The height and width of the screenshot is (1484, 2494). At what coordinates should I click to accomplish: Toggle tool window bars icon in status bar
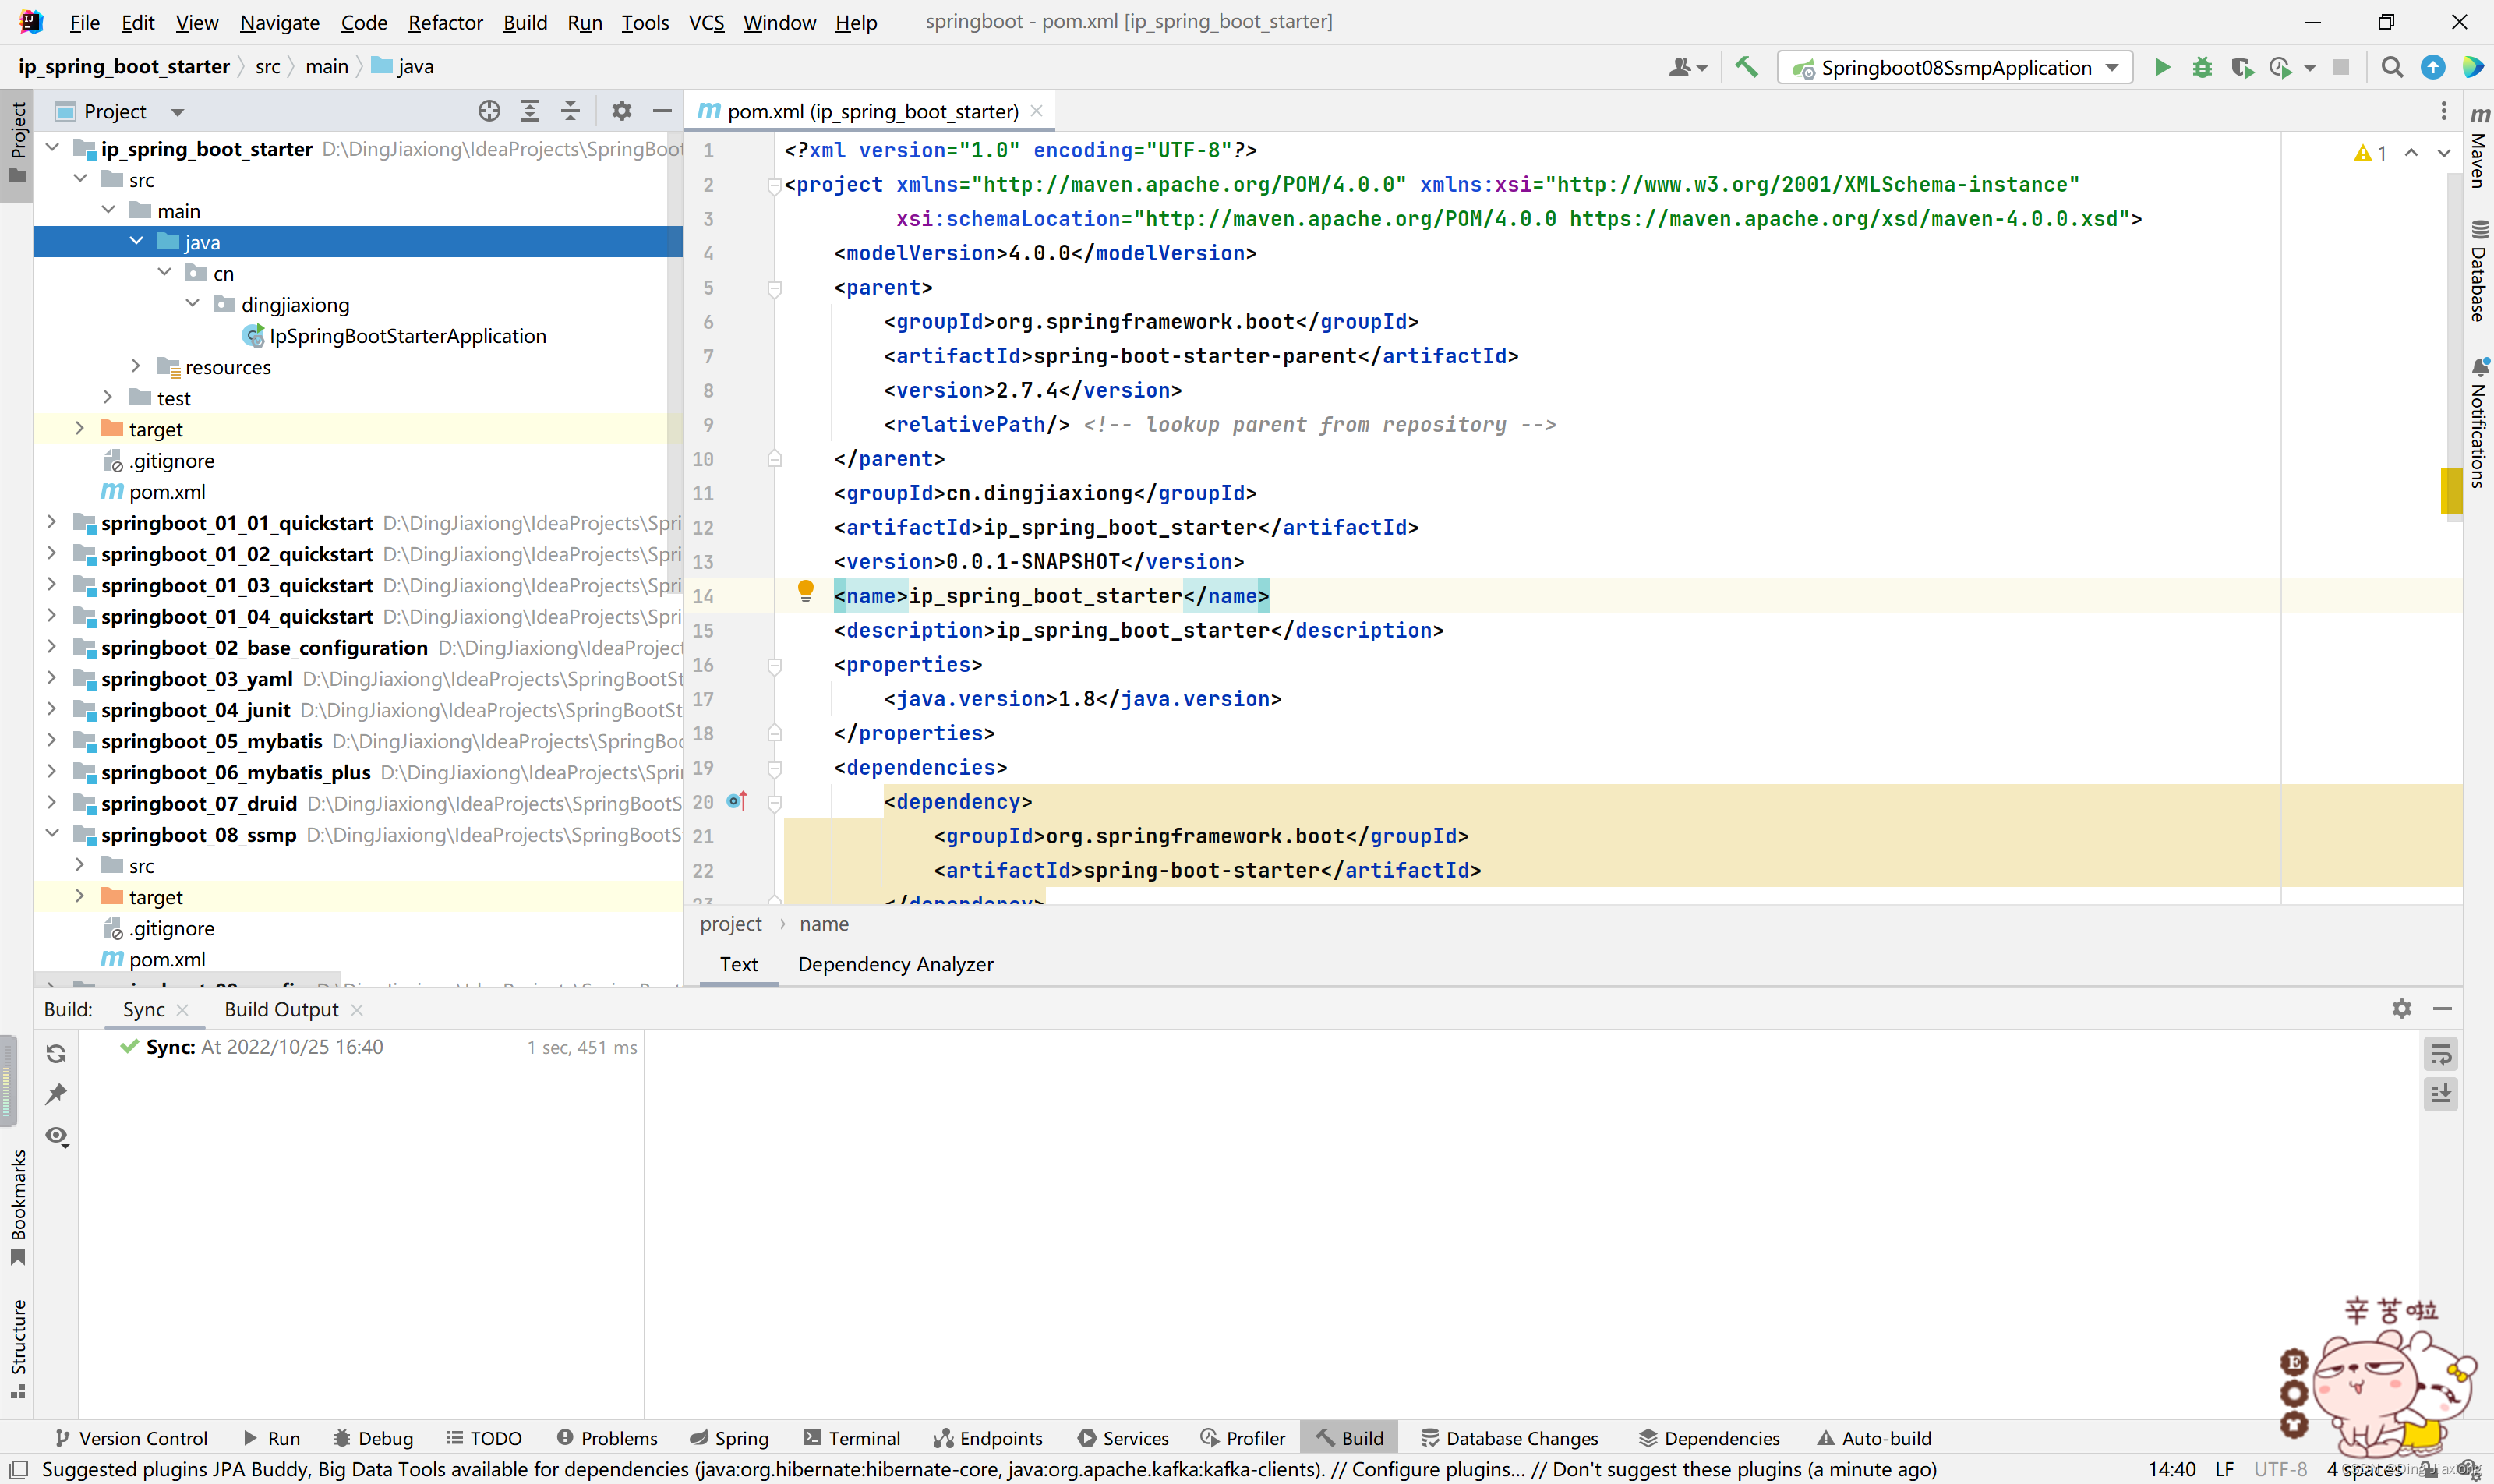(17, 1469)
